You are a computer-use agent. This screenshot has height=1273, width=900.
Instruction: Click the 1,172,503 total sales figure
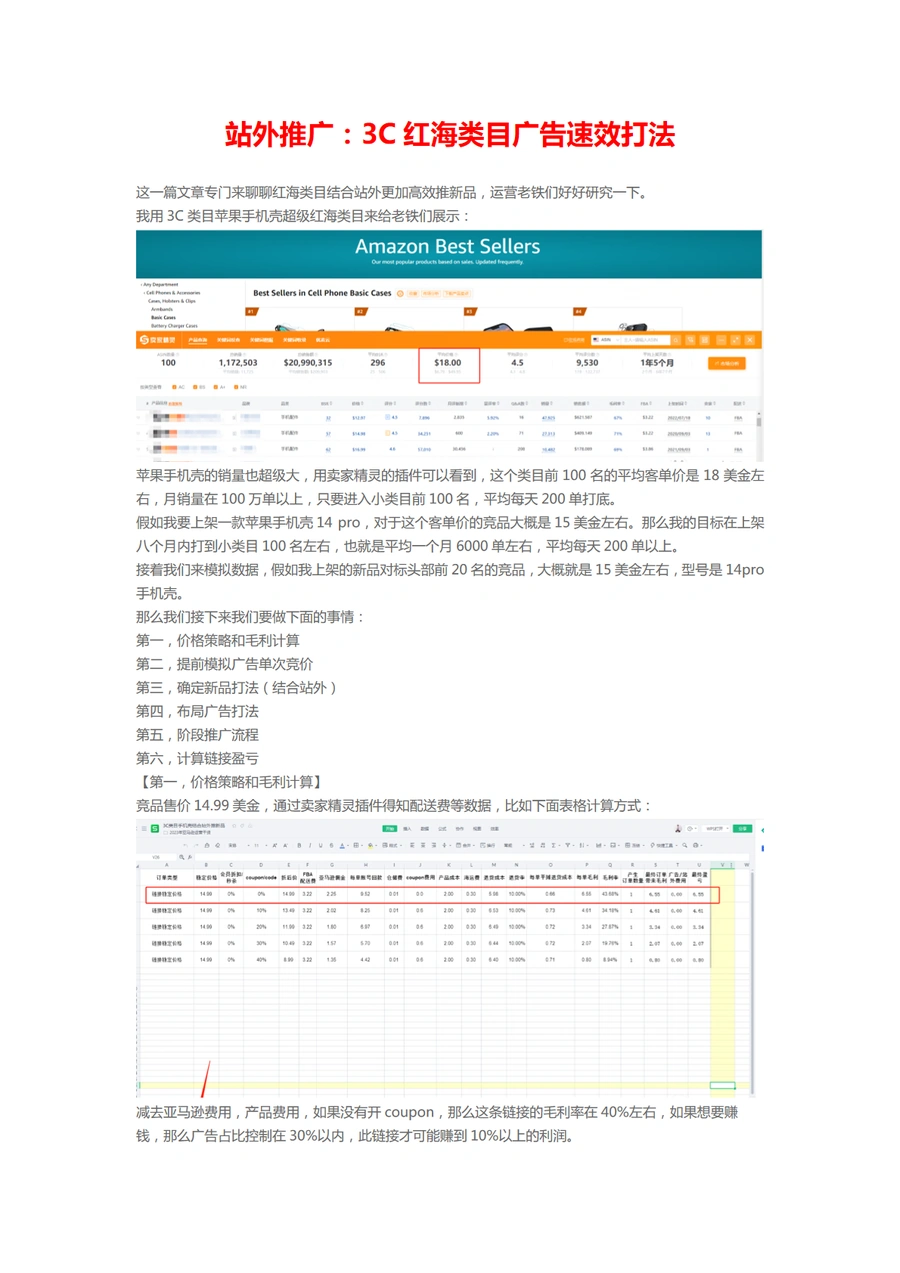tap(238, 363)
